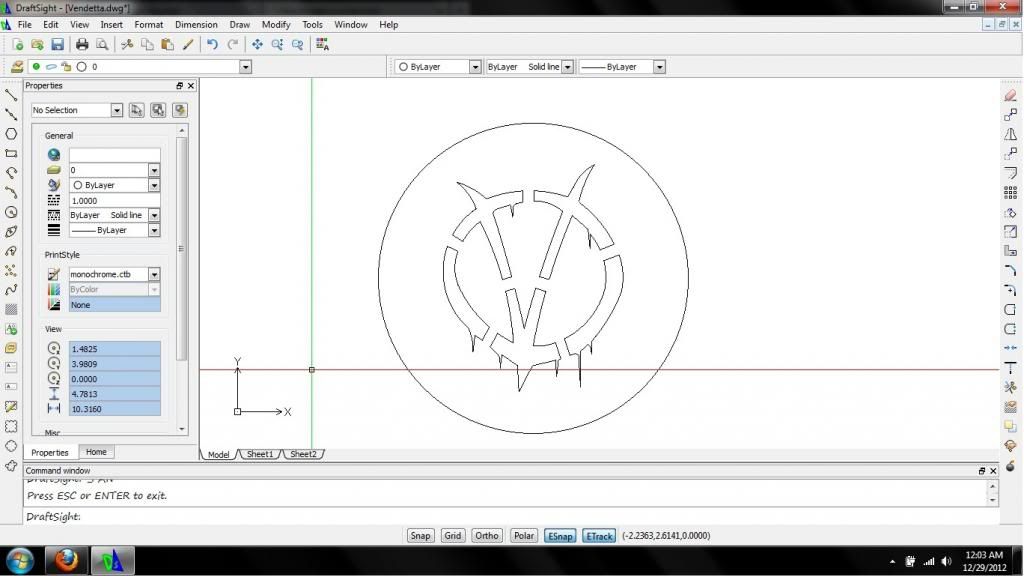Click the Redo arrow icon

pos(232,44)
